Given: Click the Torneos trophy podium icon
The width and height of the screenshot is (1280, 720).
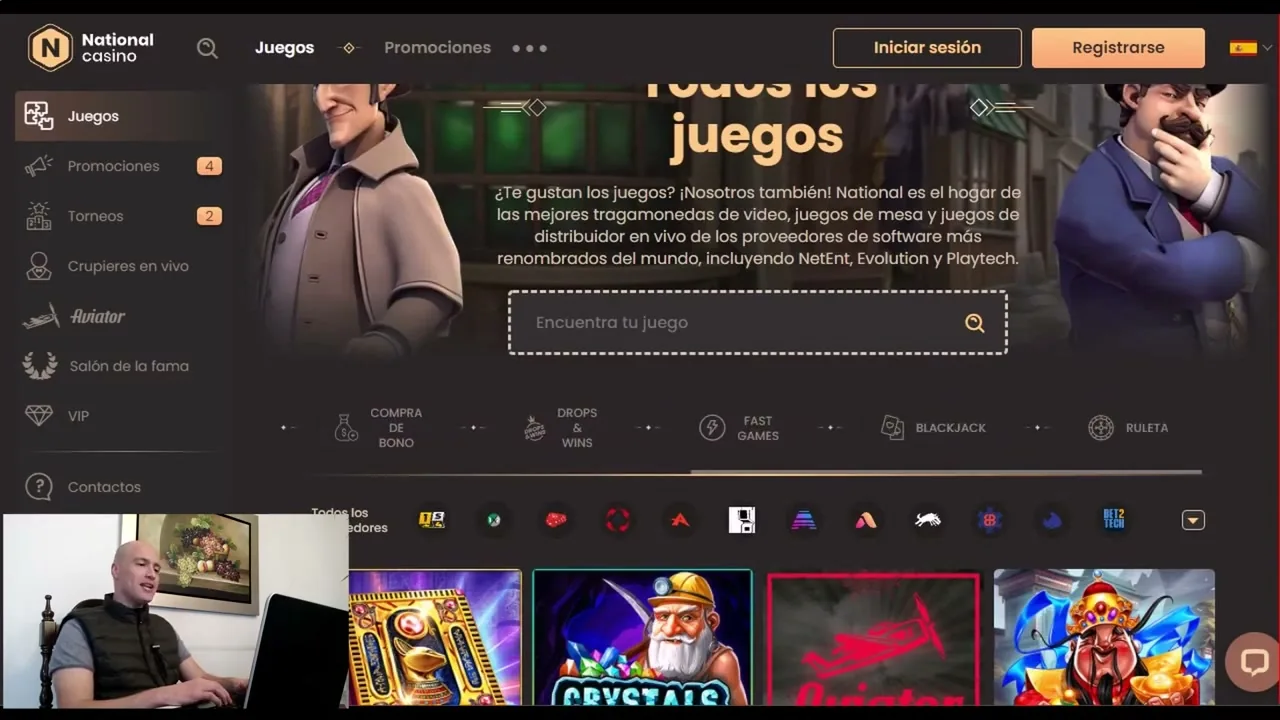Looking at the screenshot, I should tap(39, 216).
